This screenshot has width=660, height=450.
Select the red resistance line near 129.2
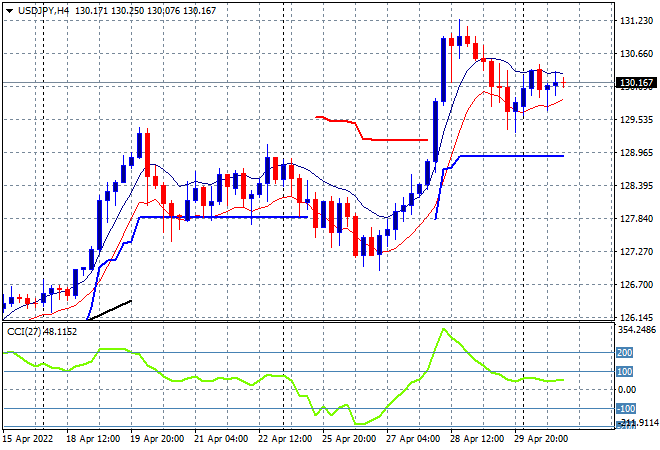[x=396, y=139]
